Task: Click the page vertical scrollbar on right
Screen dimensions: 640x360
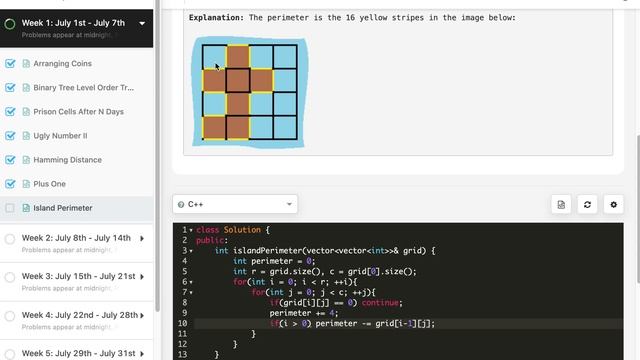Action: pos(638,208)
